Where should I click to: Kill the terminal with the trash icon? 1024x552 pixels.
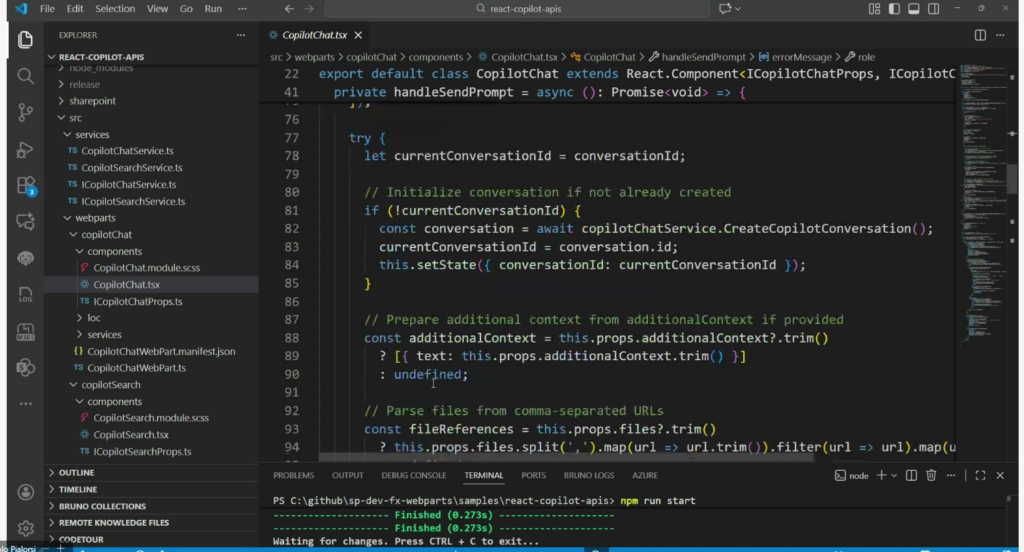tap(931, 476)
